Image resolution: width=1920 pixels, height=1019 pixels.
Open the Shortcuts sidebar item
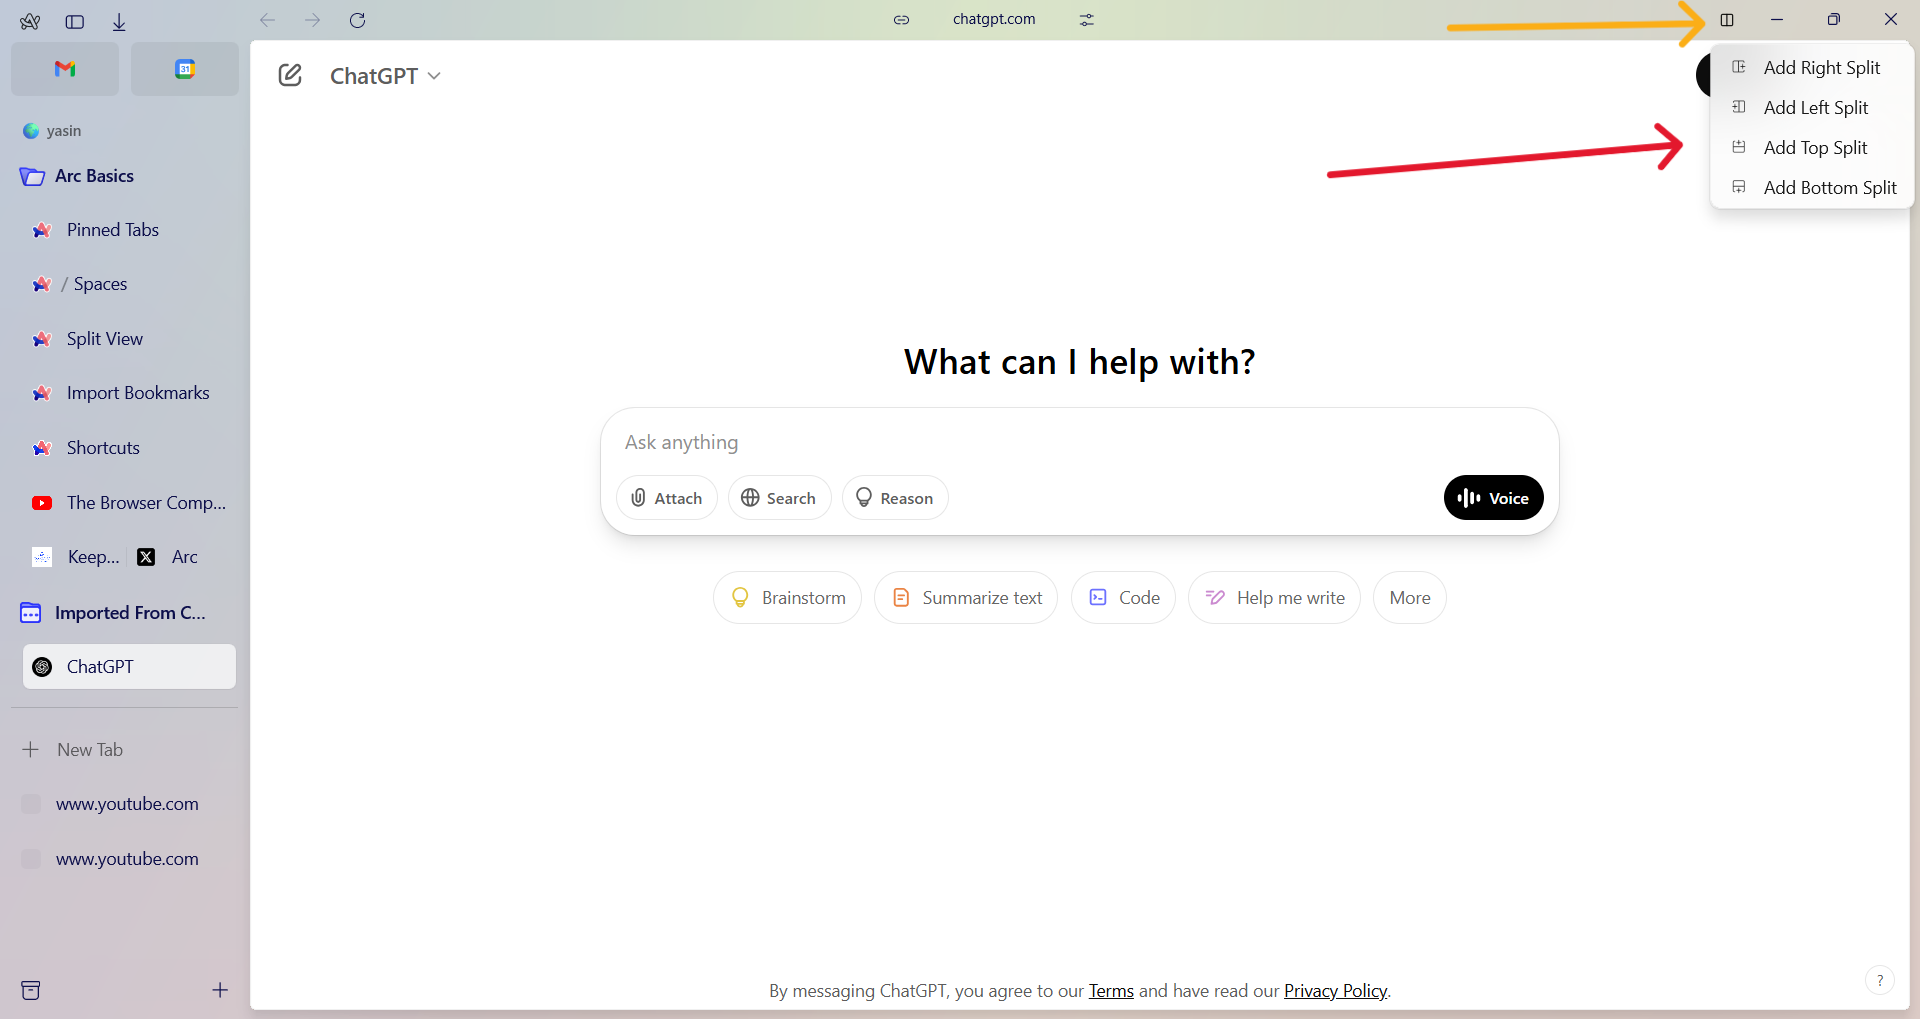[x=129, y=448]
